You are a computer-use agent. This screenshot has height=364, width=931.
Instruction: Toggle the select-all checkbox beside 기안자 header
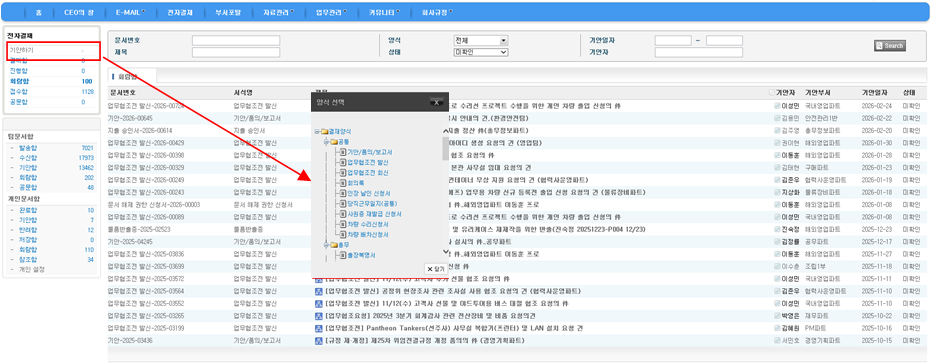click(x=771, y=93)
